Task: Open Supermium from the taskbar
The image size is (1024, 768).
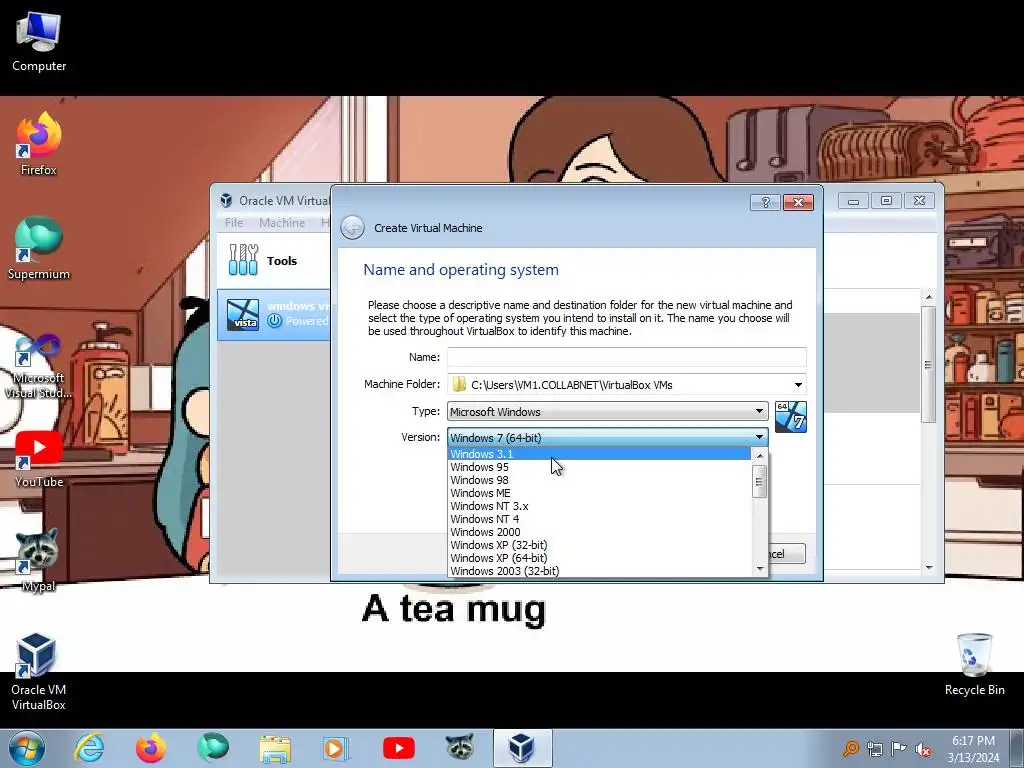Action: (213, 748)
